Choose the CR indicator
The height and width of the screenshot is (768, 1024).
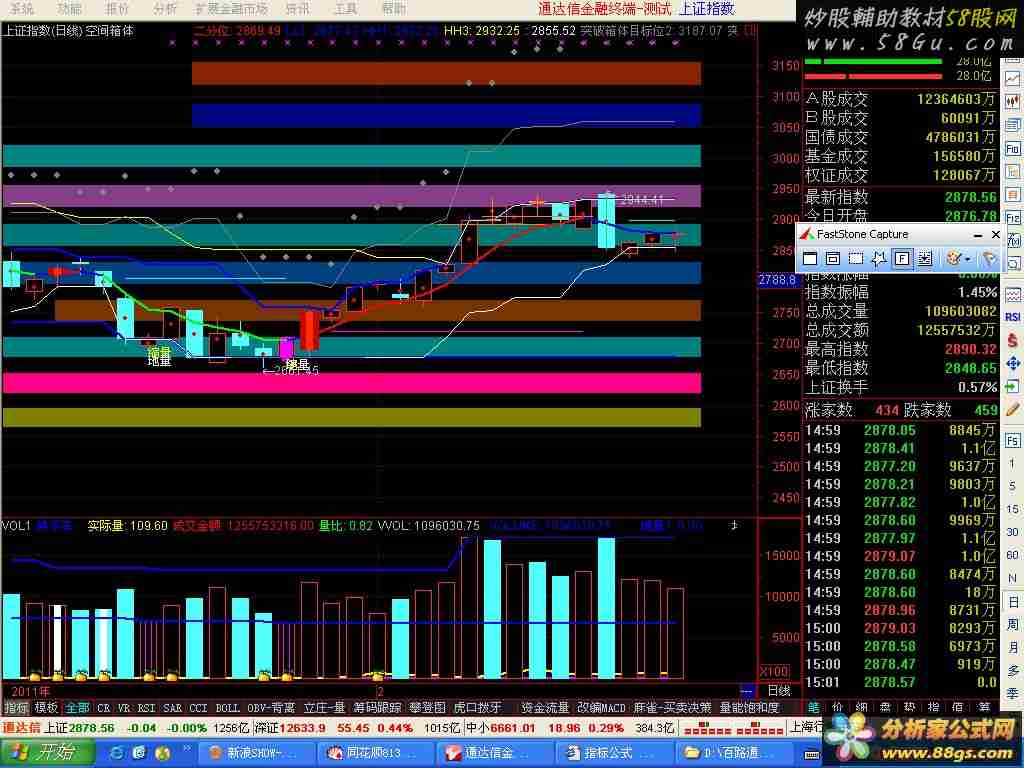click(104, 707)
